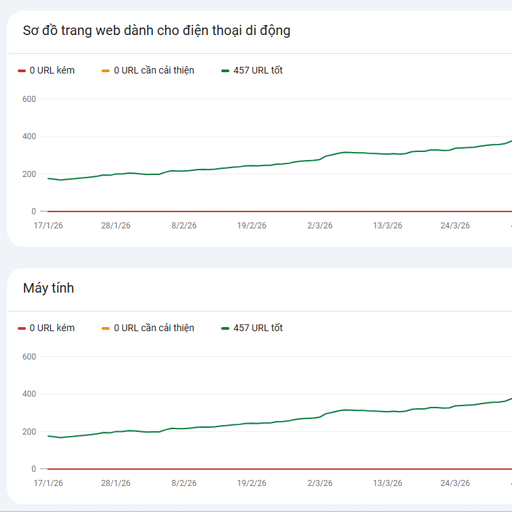Toggle '457 URL tốt' legend in mobile chart
512x512 pixels.
click(252, 70)
